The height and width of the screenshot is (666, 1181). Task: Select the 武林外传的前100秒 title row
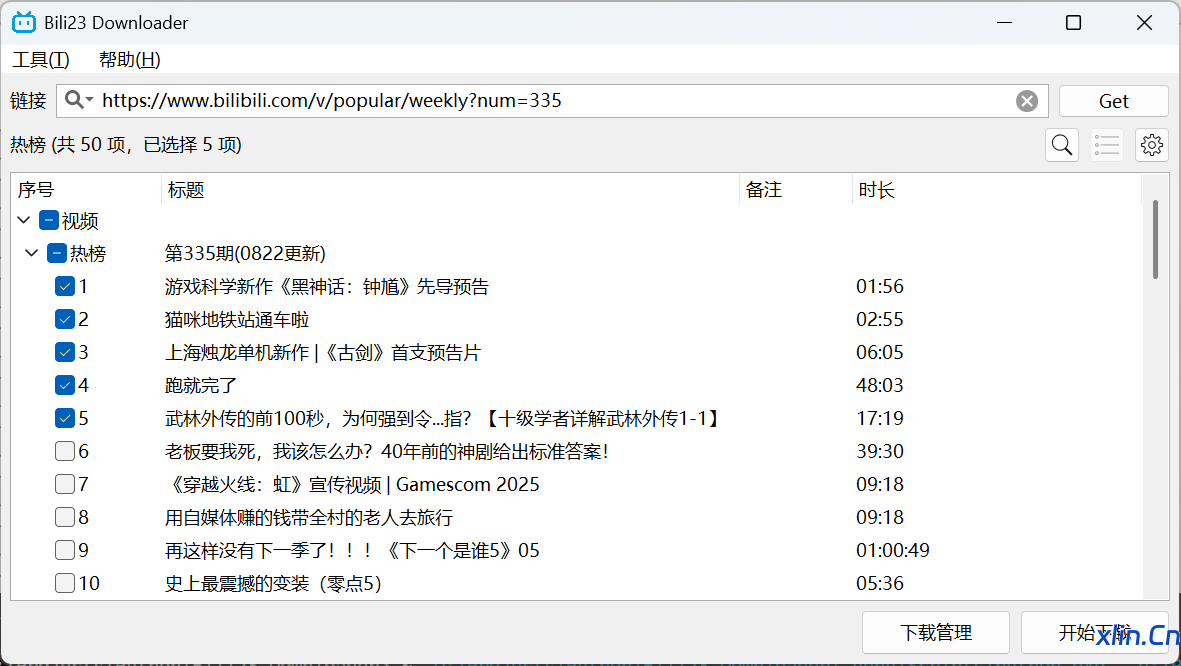click(x=443, y=418)
